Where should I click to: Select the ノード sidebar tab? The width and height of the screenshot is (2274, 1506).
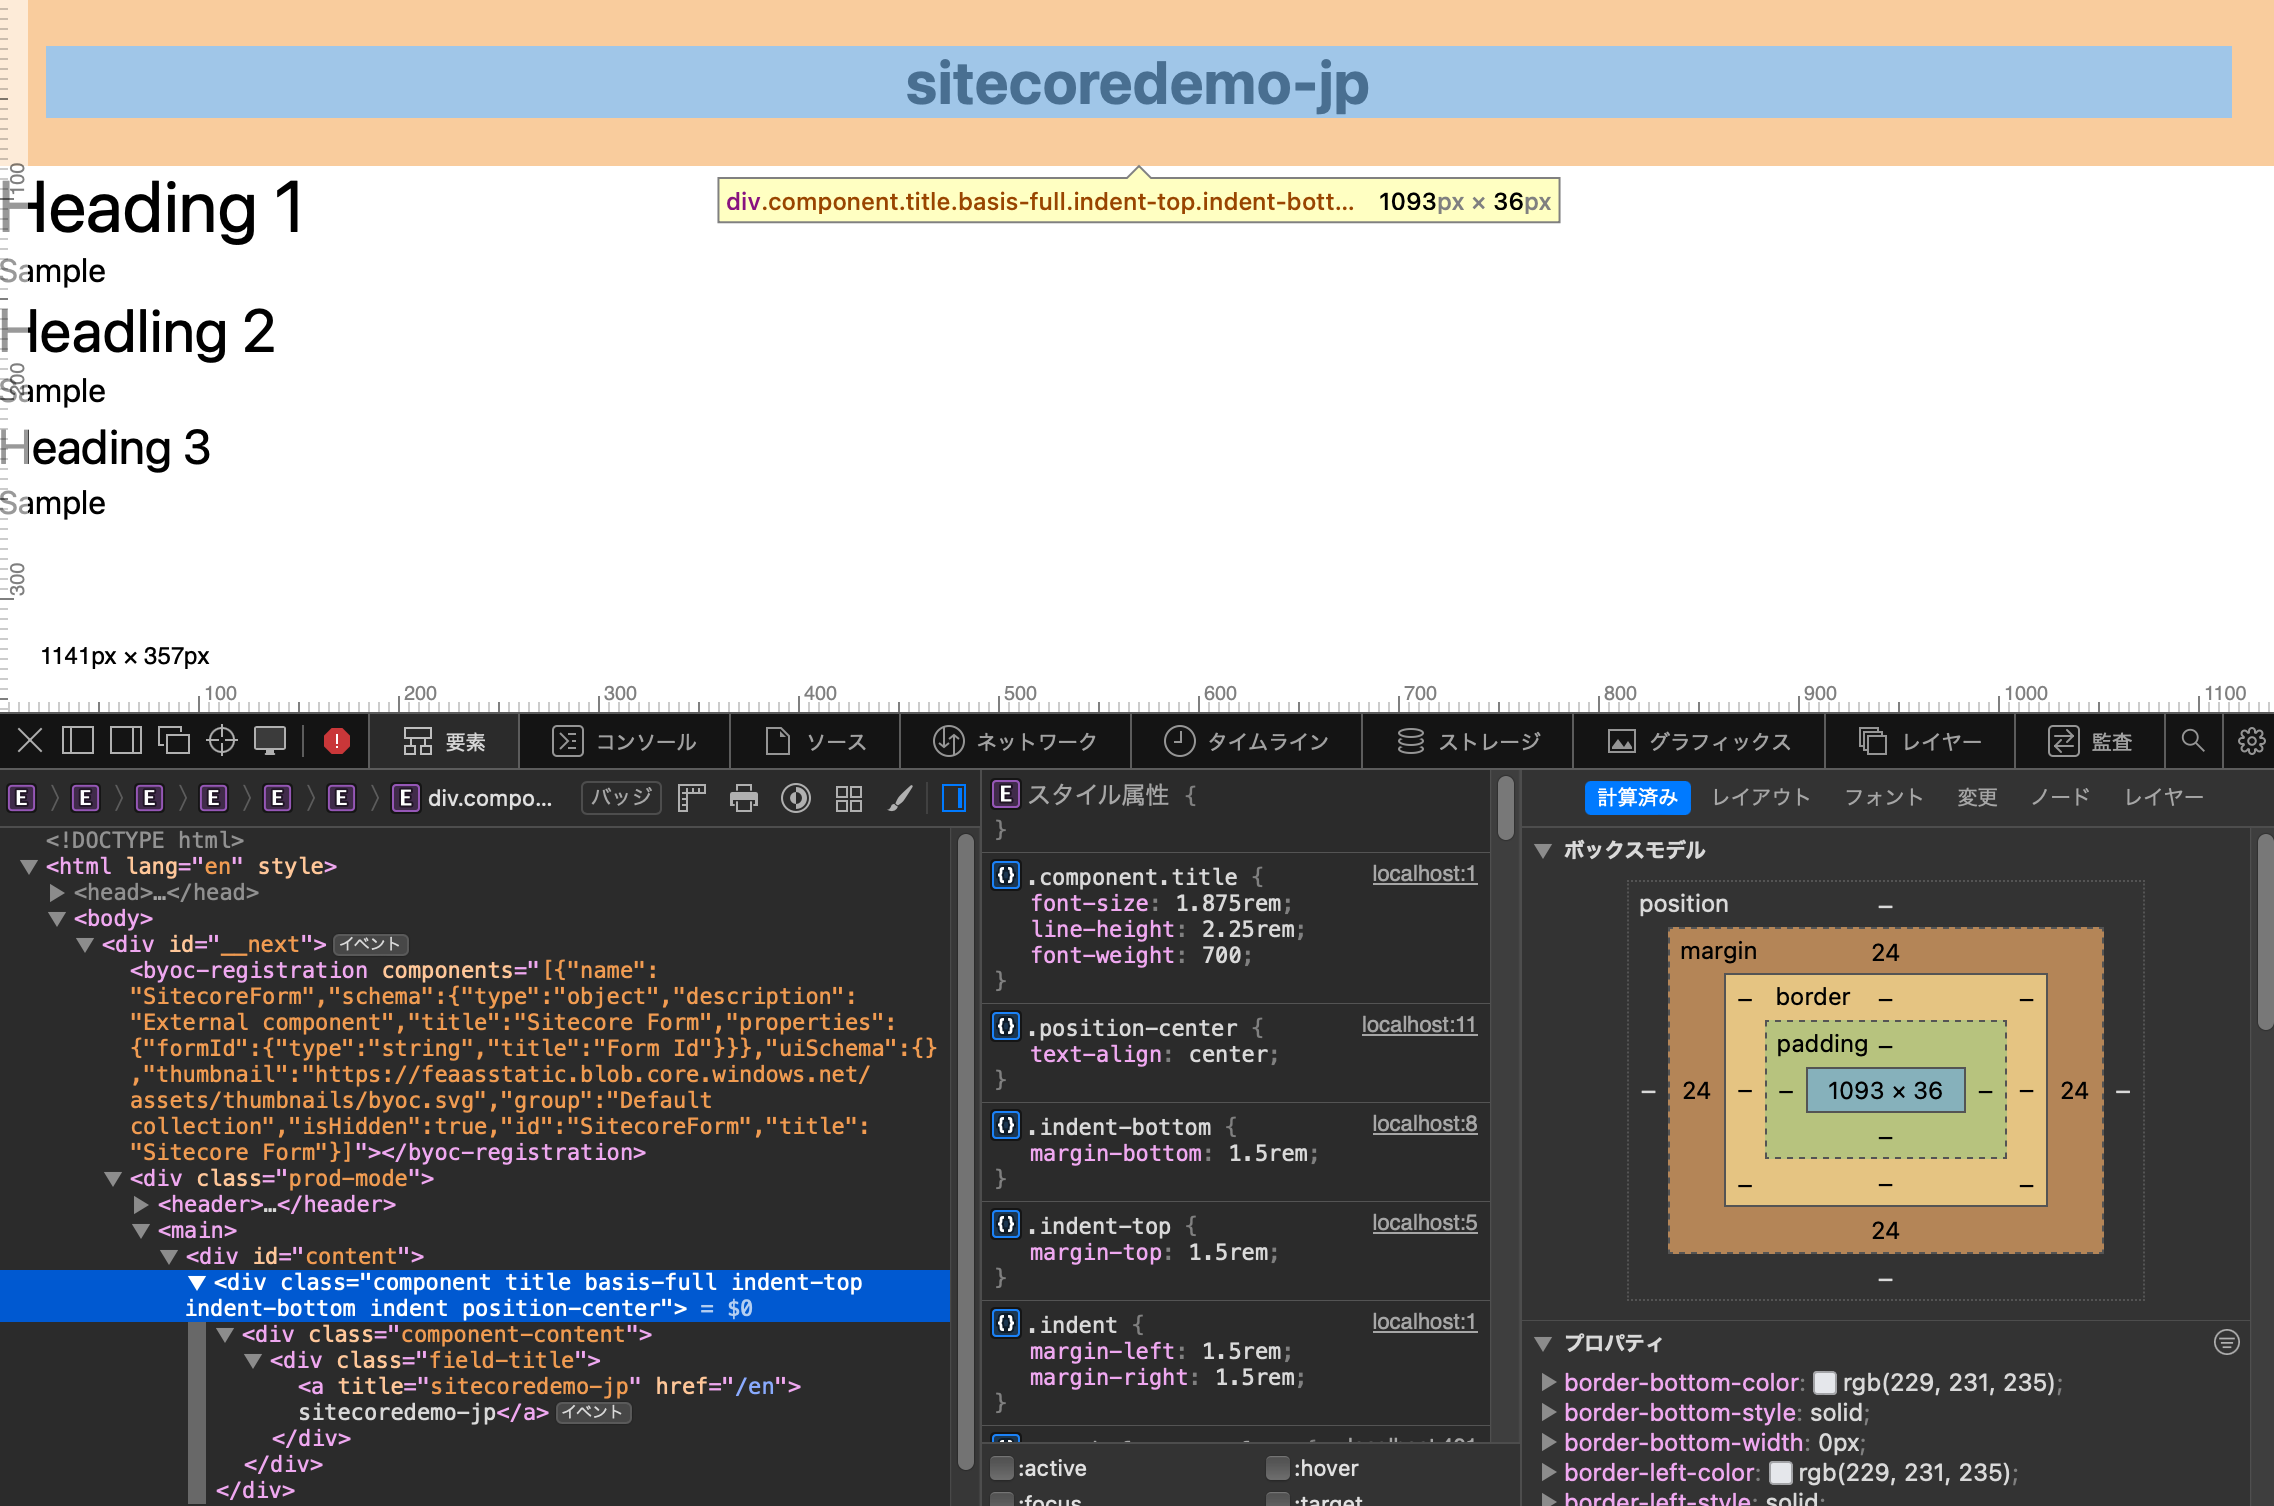point(2060,797)
